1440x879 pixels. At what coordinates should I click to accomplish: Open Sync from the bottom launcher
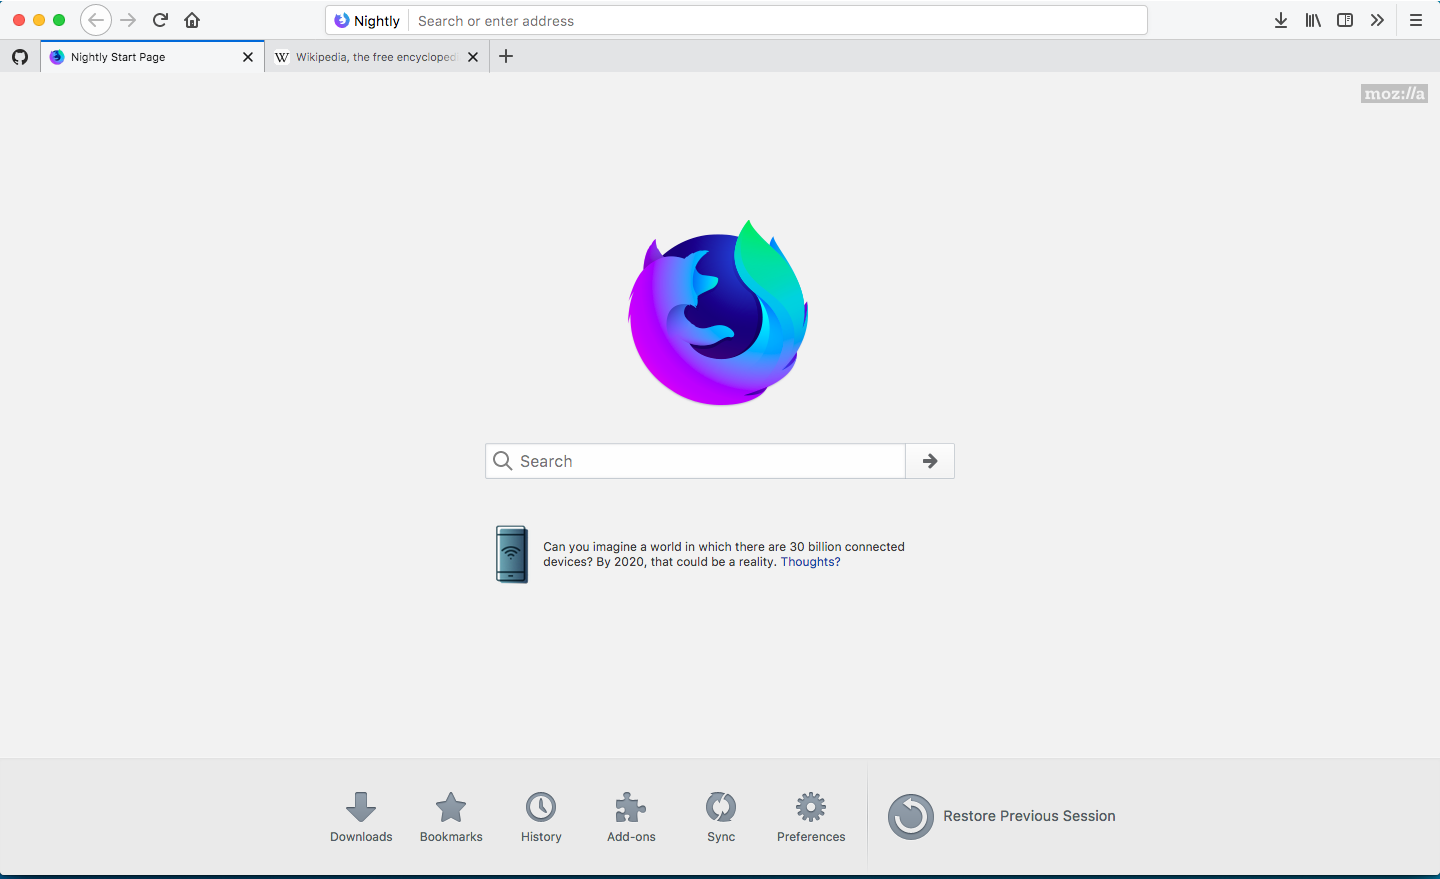click(x=721, y=817)
